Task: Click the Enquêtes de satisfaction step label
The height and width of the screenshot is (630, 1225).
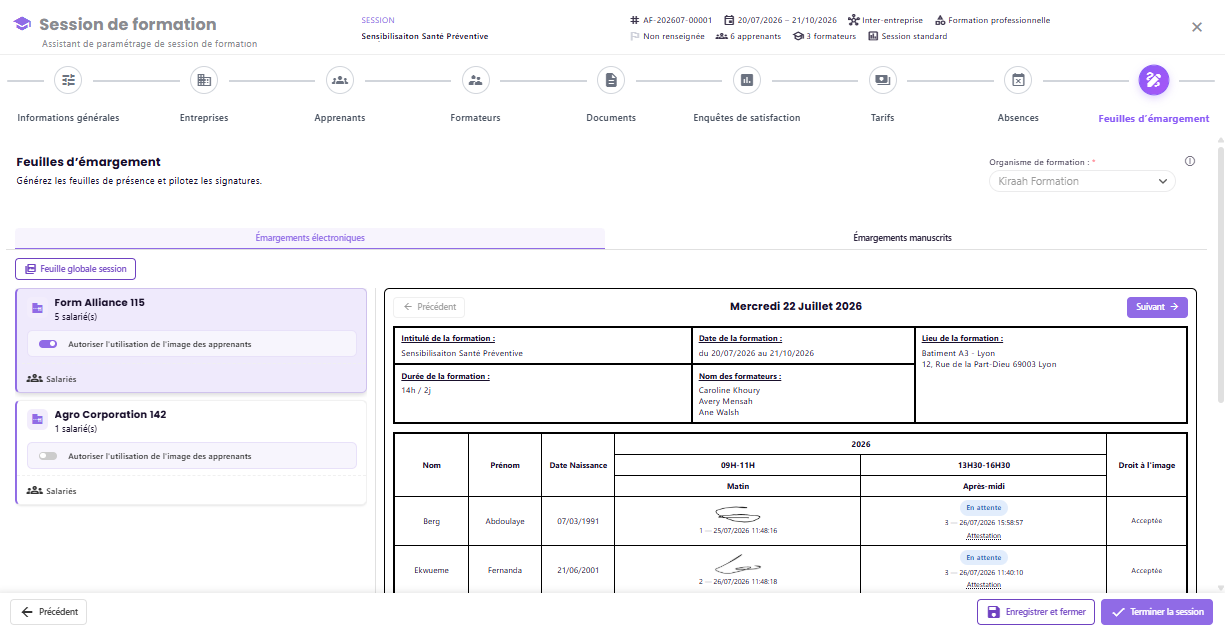Action: tap(747, 118)
